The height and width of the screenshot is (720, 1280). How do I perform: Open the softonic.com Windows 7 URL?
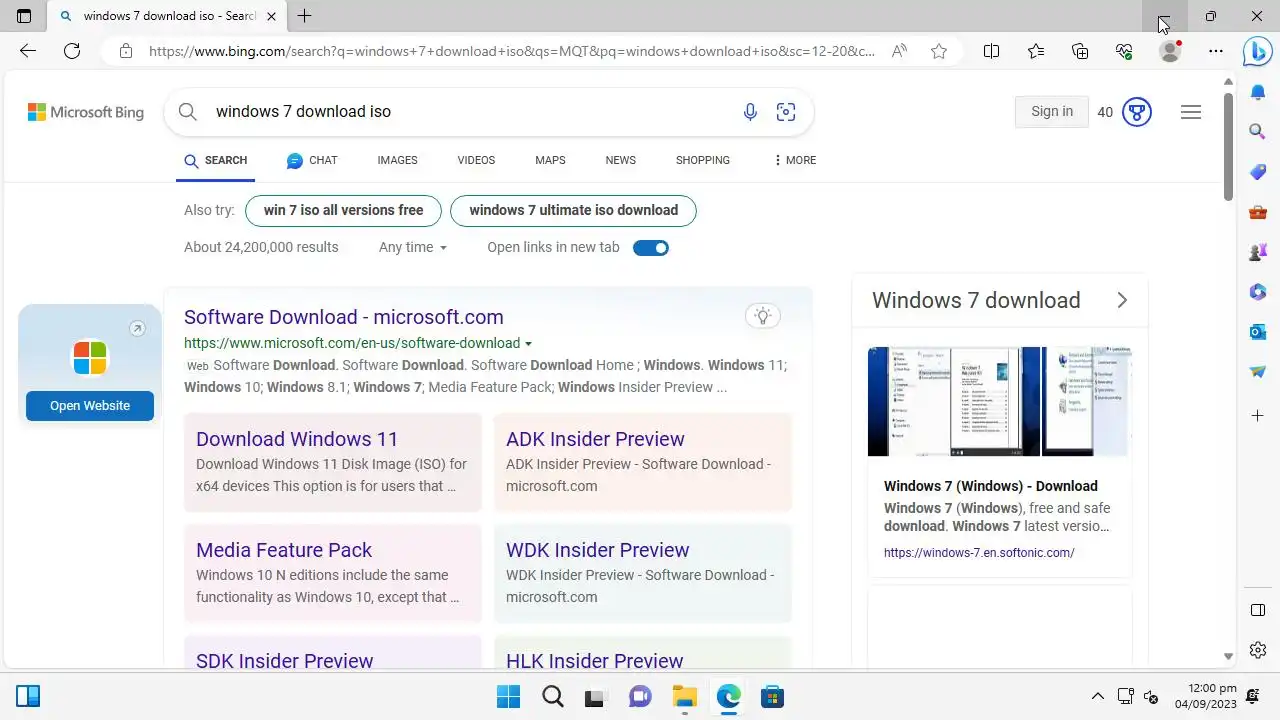[x=979, y=553]
